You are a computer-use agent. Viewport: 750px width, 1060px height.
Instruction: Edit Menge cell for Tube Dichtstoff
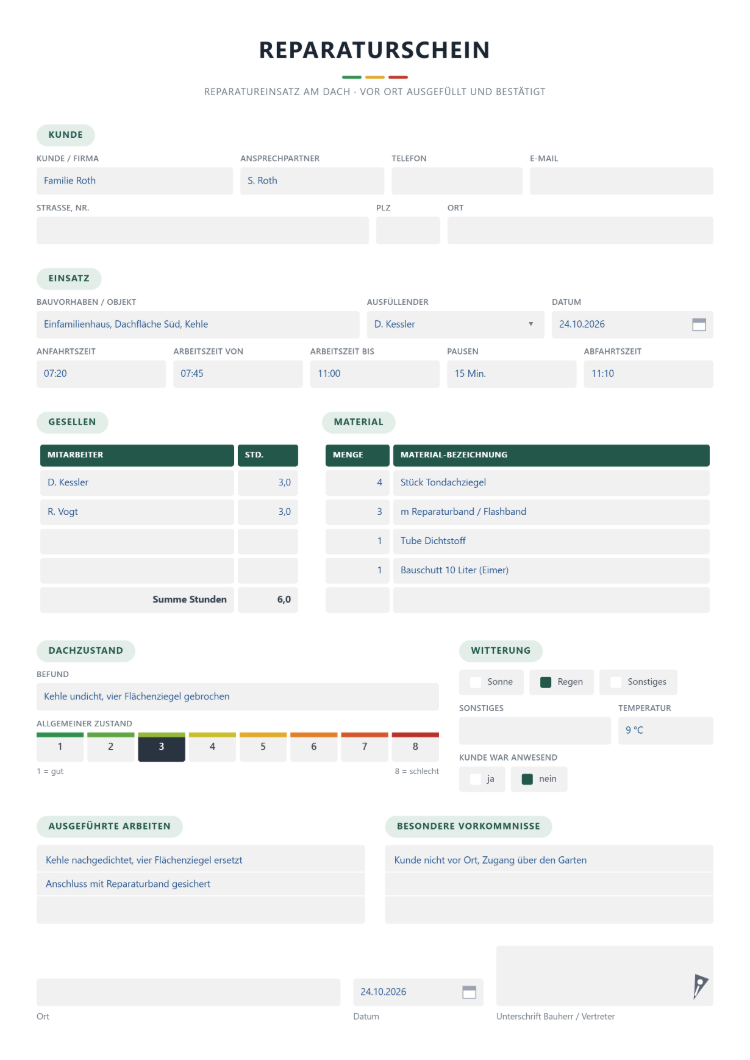(x=358, y=541)
